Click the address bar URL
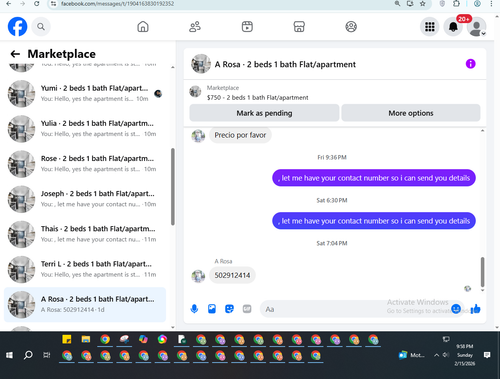Screen dimensions: 500x379 coord(117,4)
